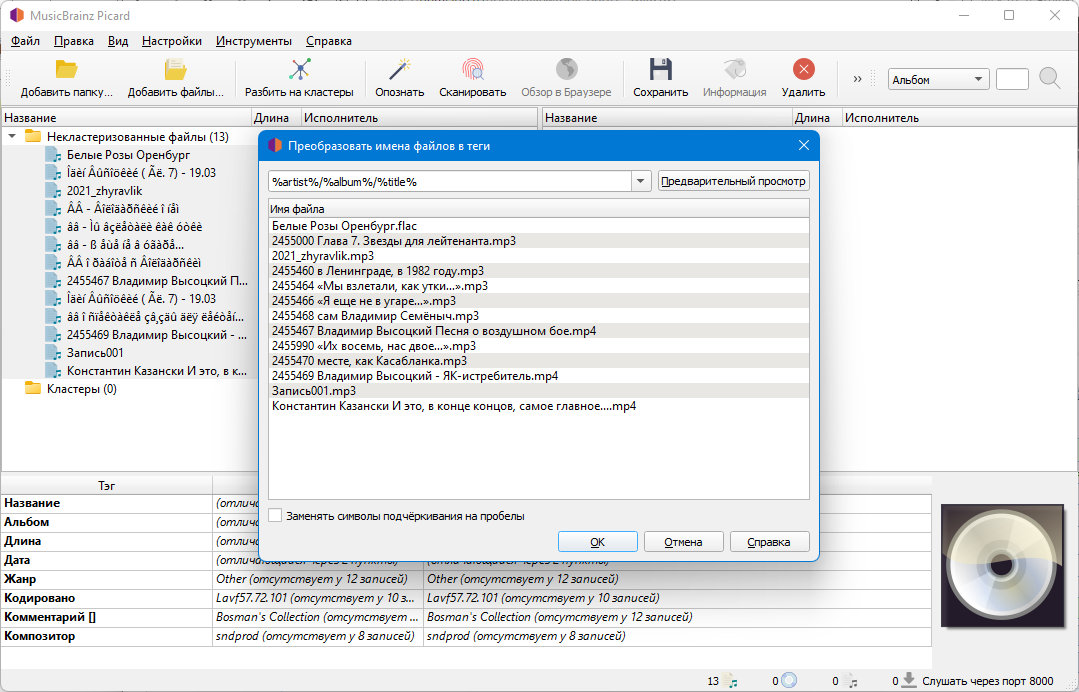Image resolution: width=1079 pixels, height=692 pixels.
Task: Click the Добавить папку folder icon
Action: click(66, 69)
